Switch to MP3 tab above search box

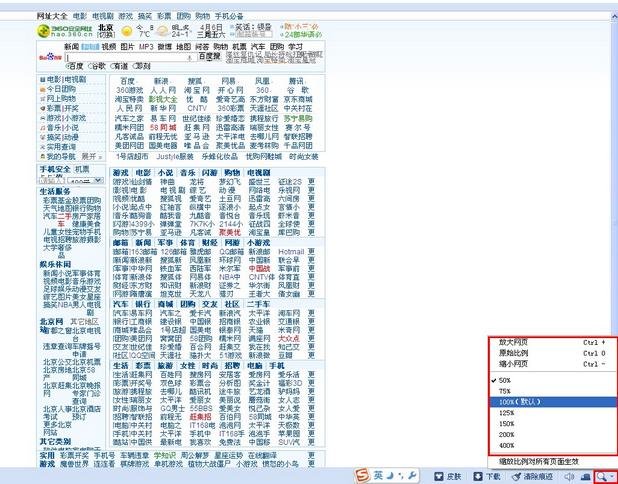click(x=146, y=47)
